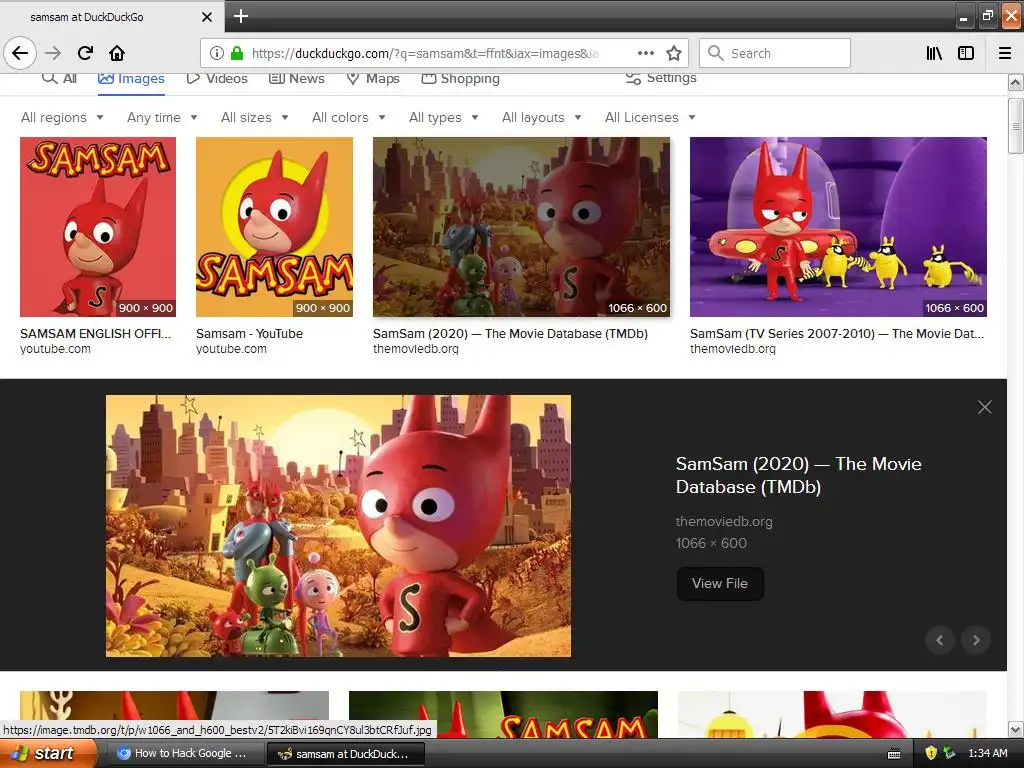Go back with the browser back arrow
Viewport: 1024px width, 768px height.
pos(20,53)
